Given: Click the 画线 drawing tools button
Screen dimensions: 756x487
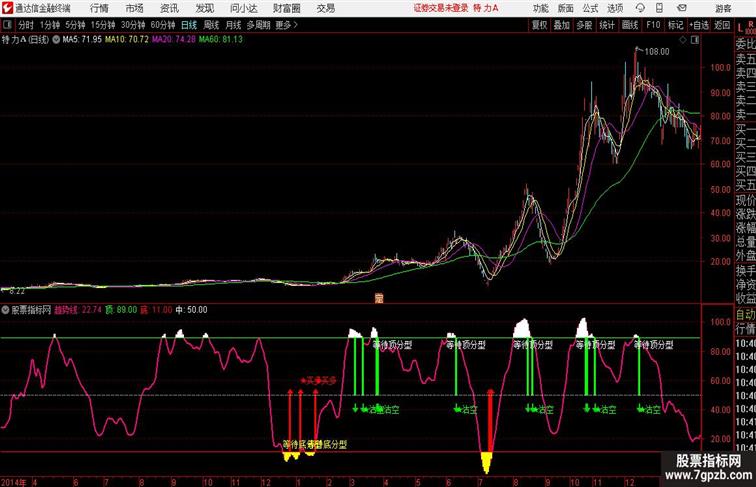Looking at the screenshot, I should coord(630,25).
